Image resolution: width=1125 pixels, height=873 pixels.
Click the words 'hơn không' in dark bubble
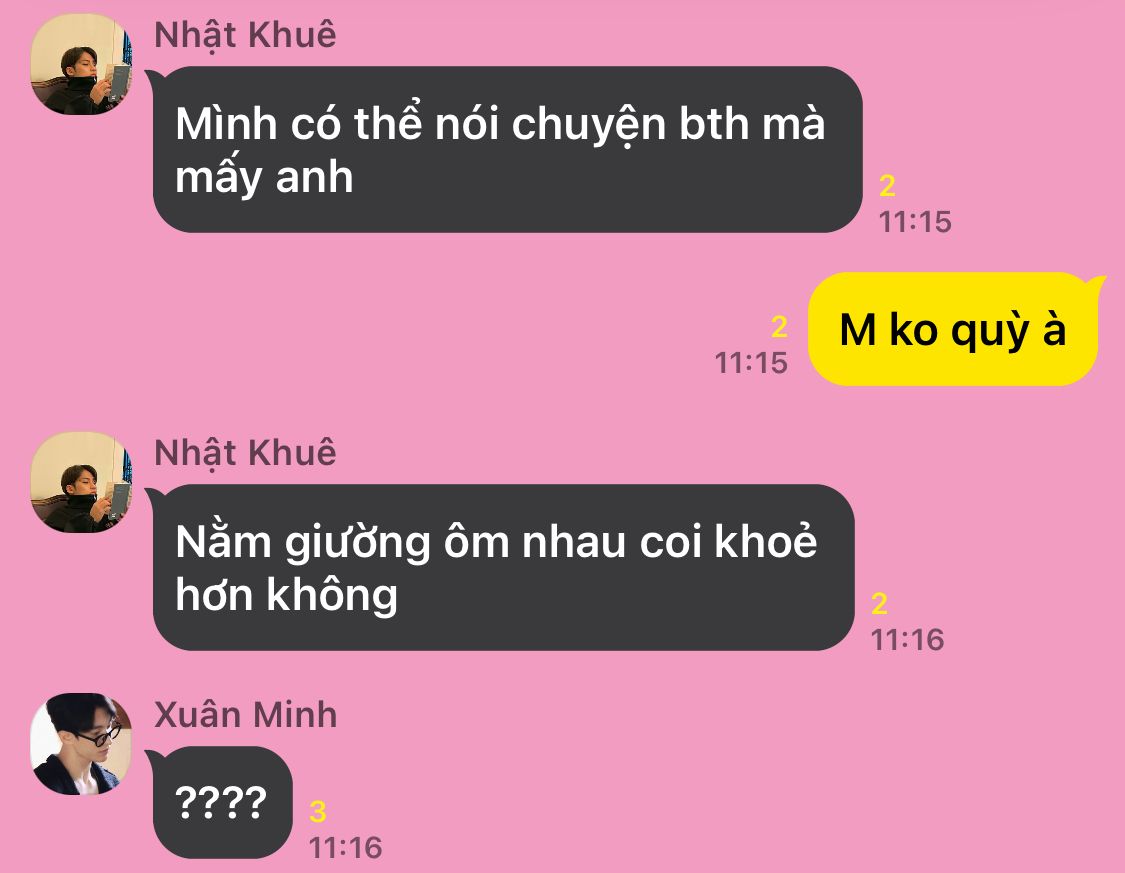pyautogui.click(x=286, y=596)
